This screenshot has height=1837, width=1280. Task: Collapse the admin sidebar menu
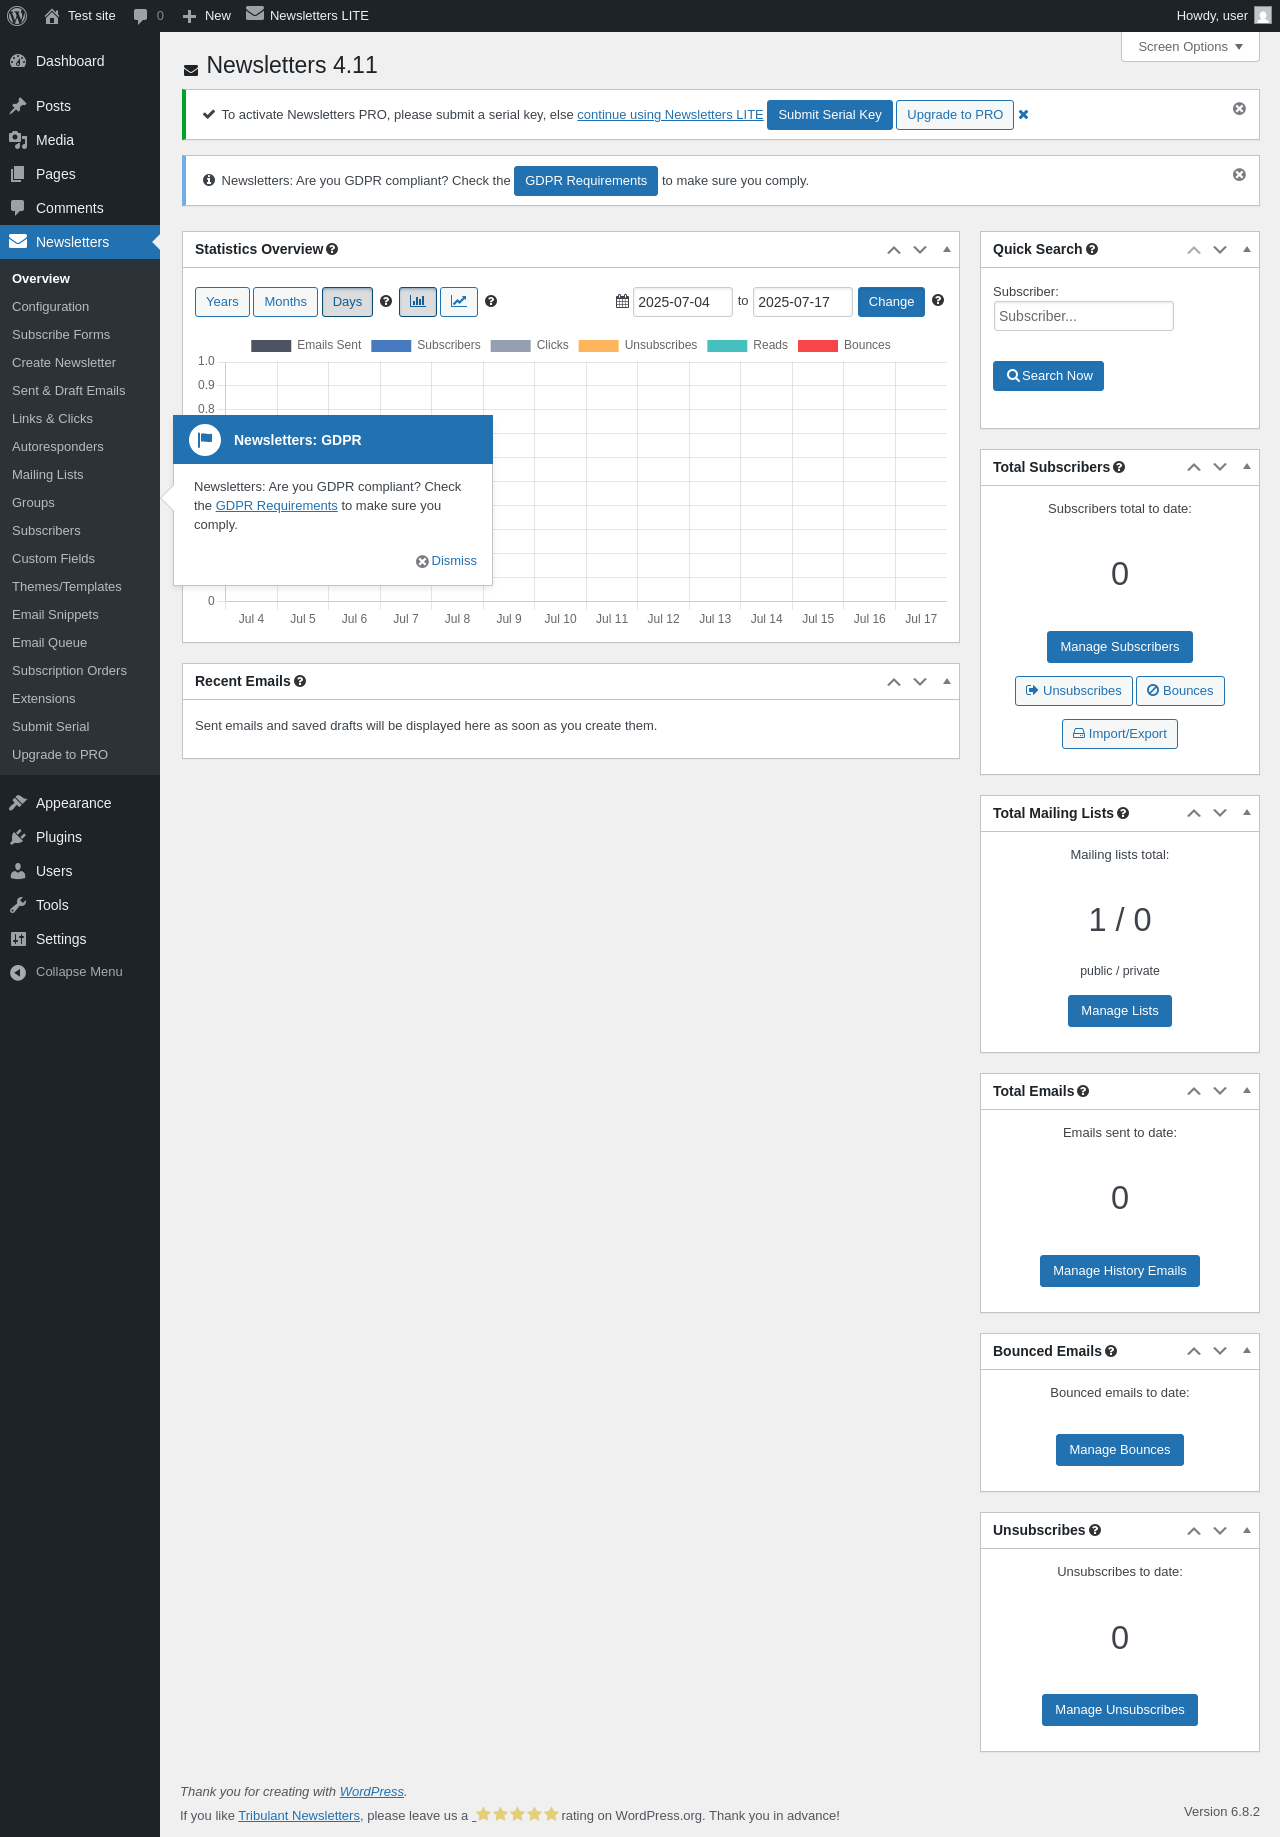point(80,972)
